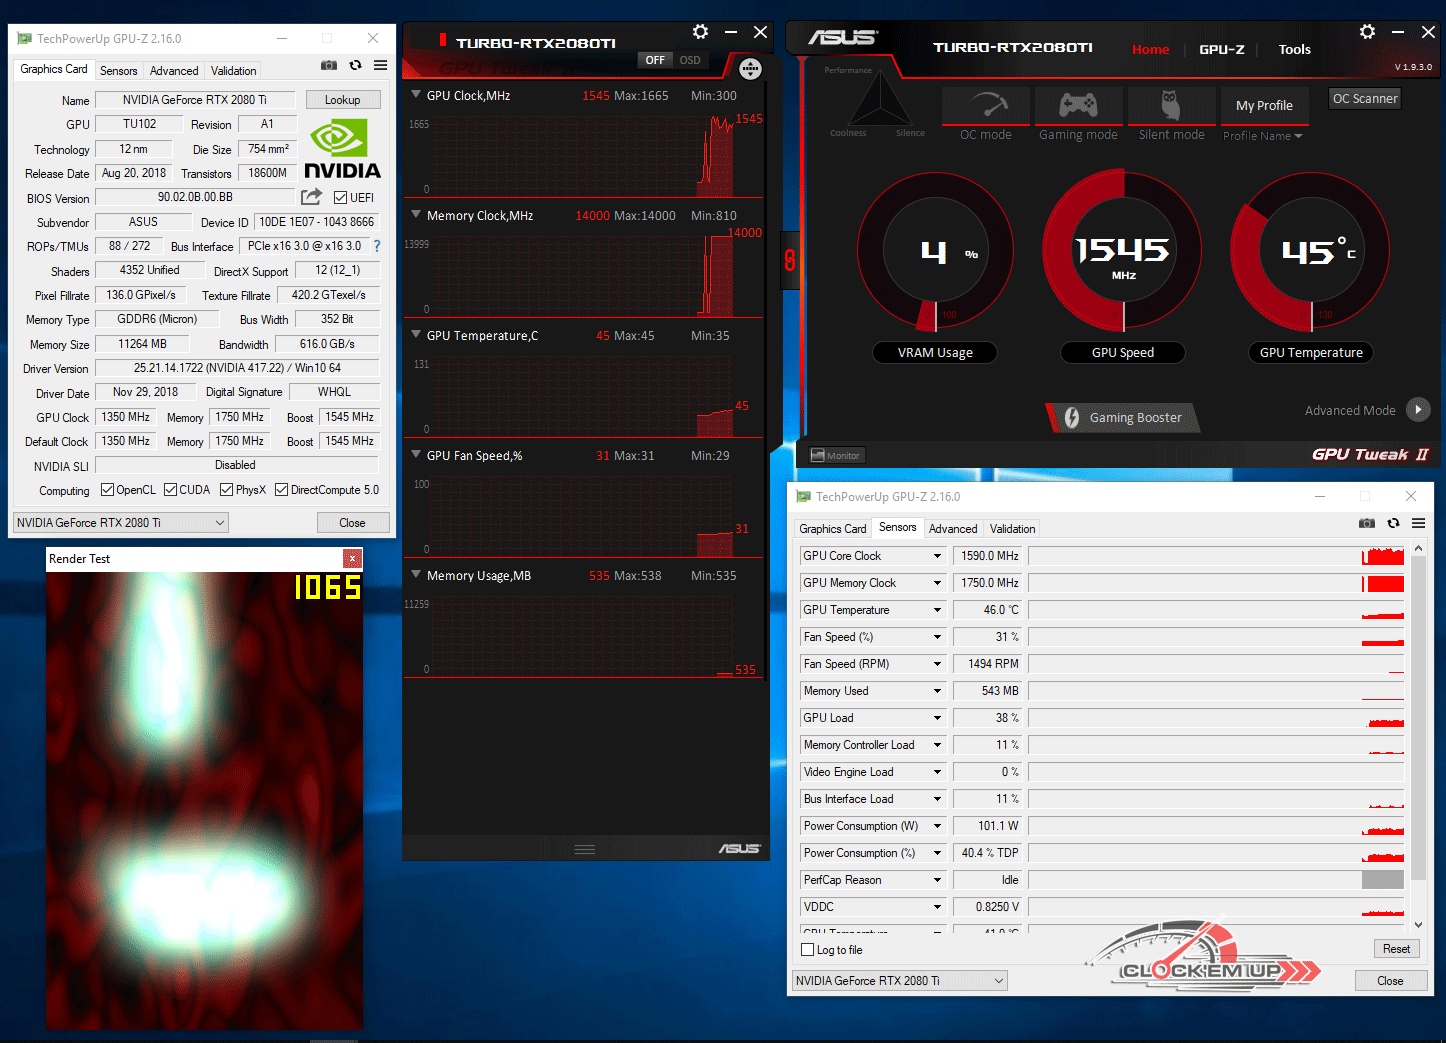Click the GPU Temperature gauge dial
The height and width of the screenshot is (1043, 1446).
[x=1311, y=251]
